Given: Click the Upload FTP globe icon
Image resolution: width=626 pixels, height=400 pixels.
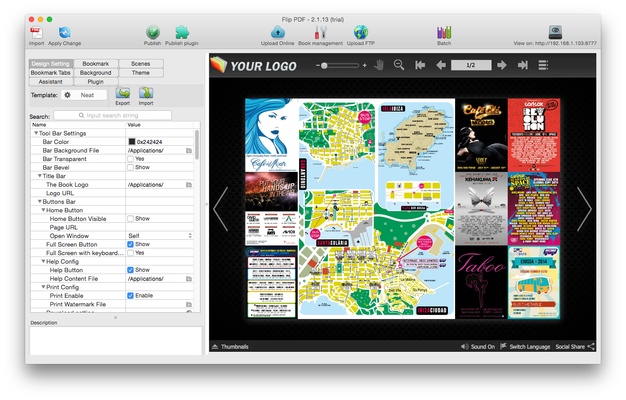Looking at the screenshot, I should point(361,33).
